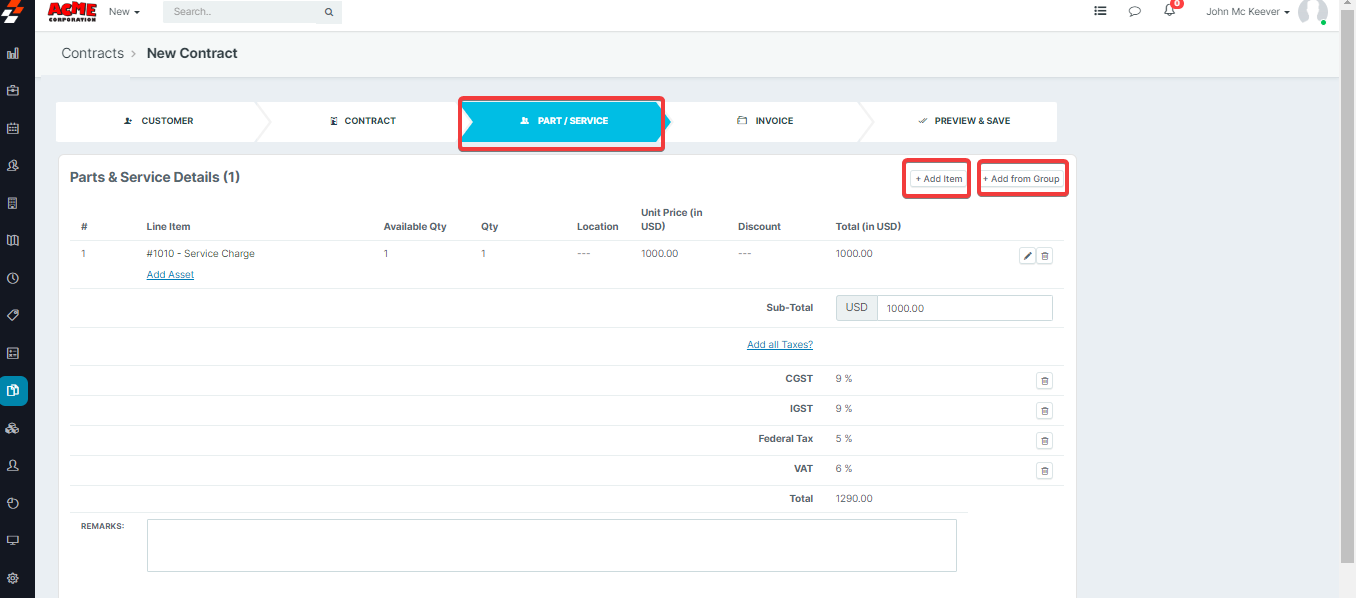Delete the Federal Tax row
The image size is (1356, 598).
point(1044,441)
